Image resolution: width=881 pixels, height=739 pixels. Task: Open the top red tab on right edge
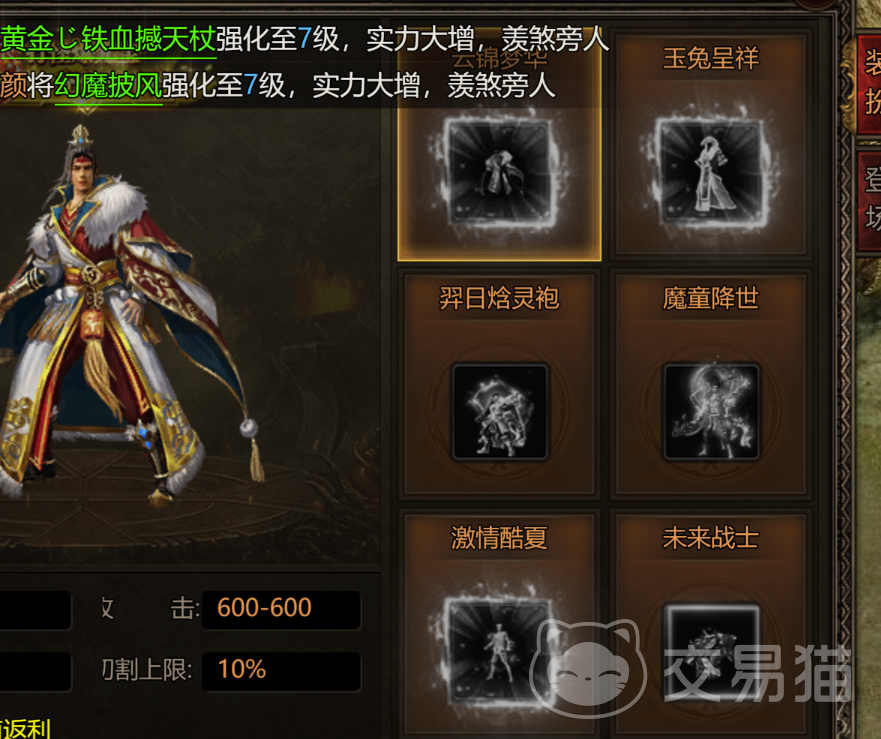coord(869,84)
